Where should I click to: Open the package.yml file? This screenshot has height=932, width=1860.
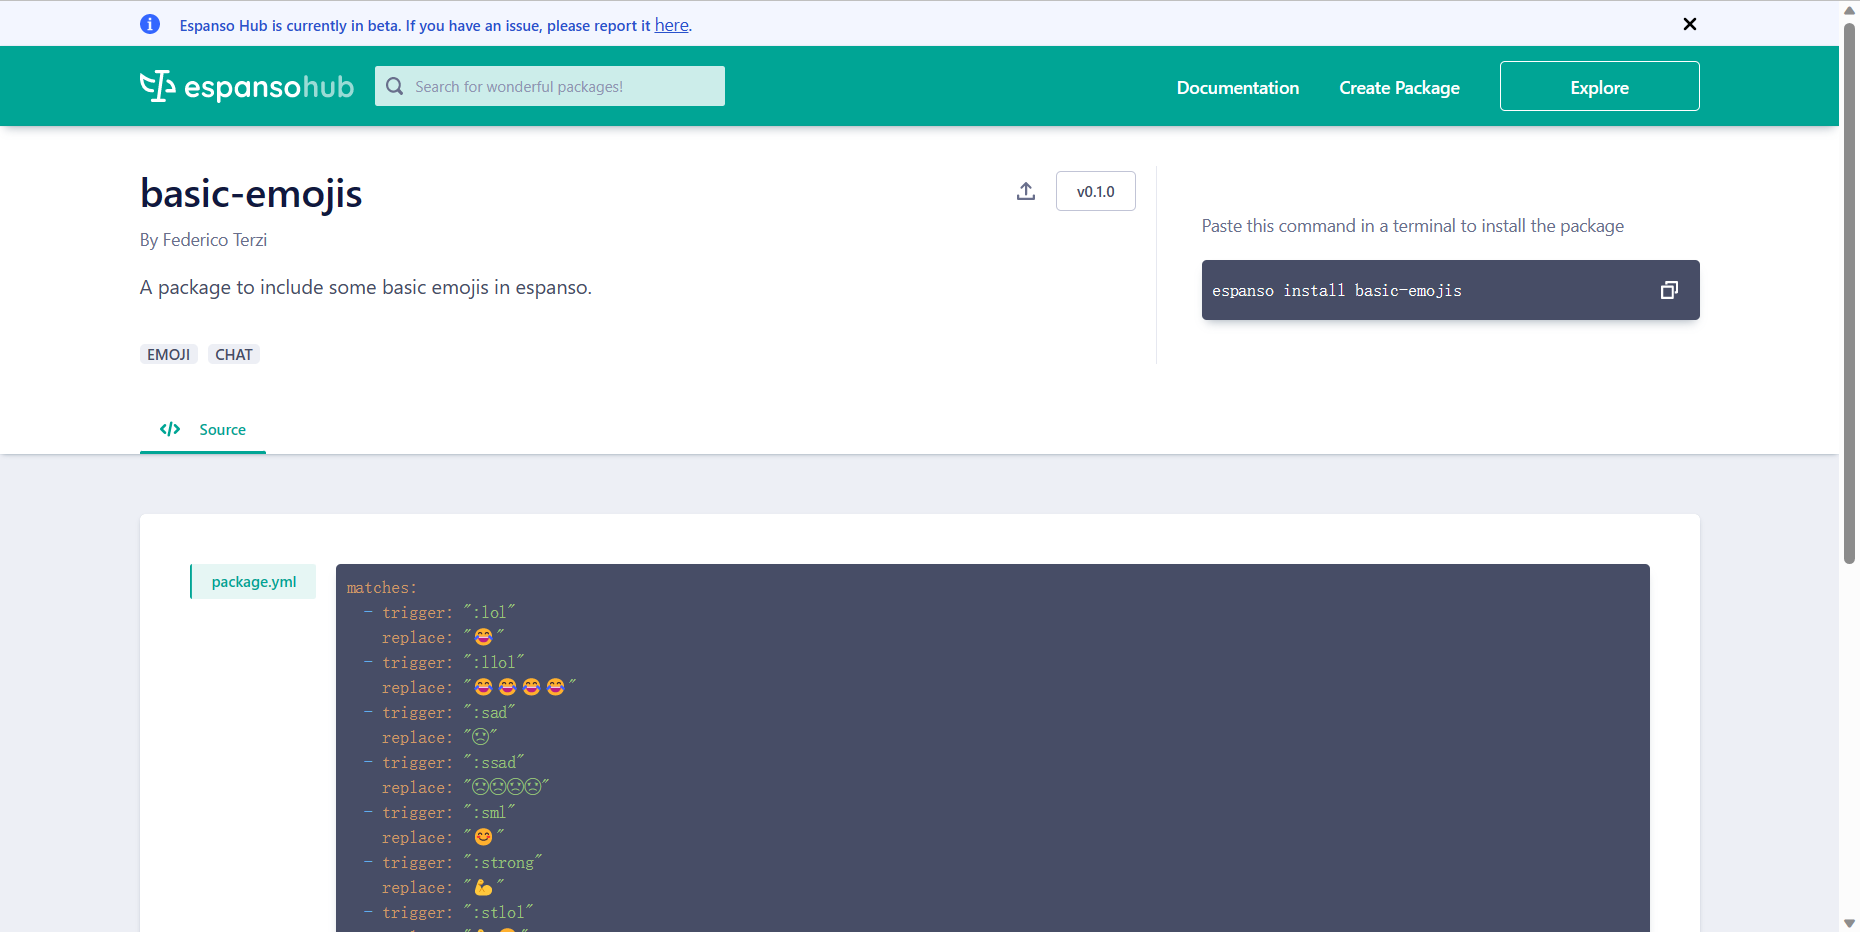253,582
